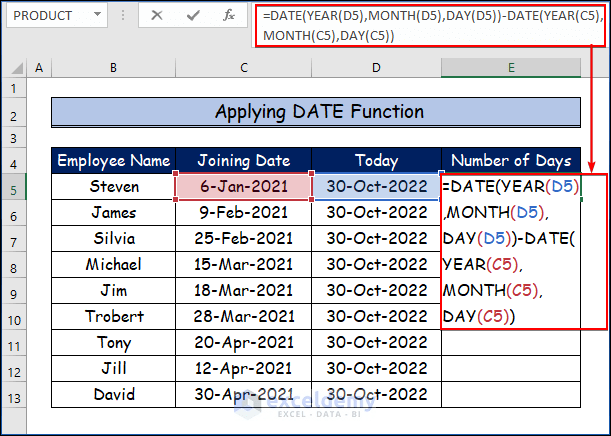Click the 'Number of Days' header cell

(x=511, y=161)
